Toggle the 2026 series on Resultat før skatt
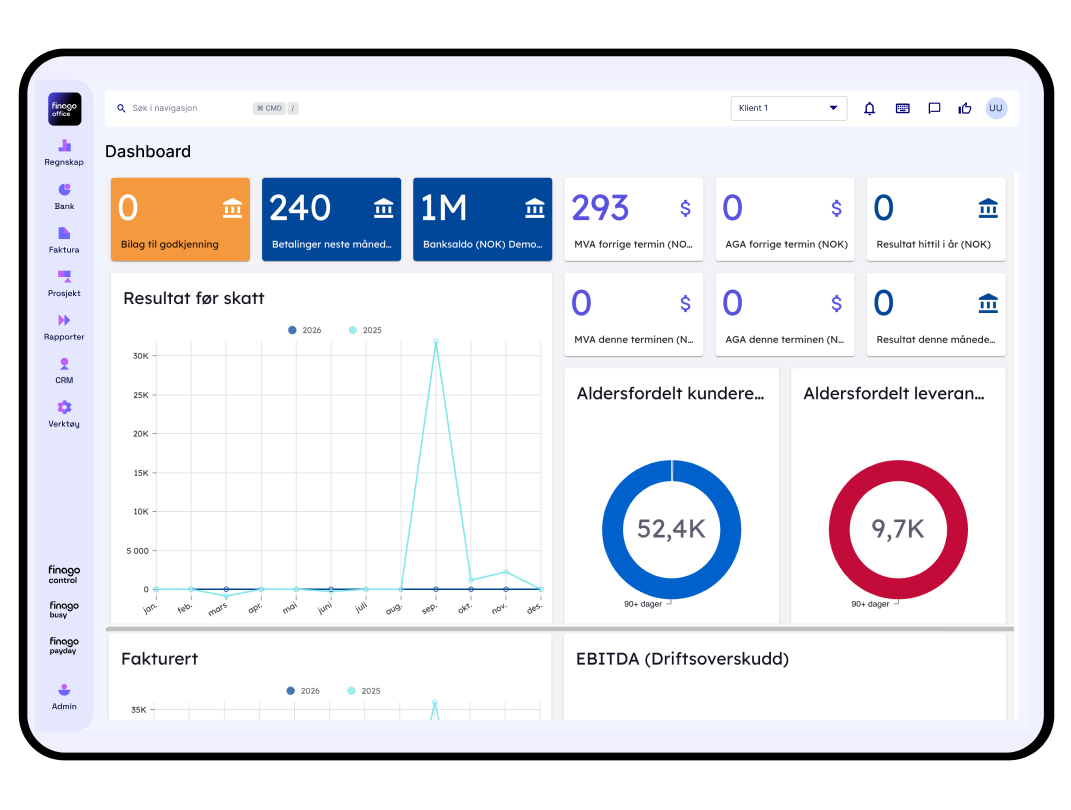Screen dimensions: 1071x810 (x=303, y=329)
